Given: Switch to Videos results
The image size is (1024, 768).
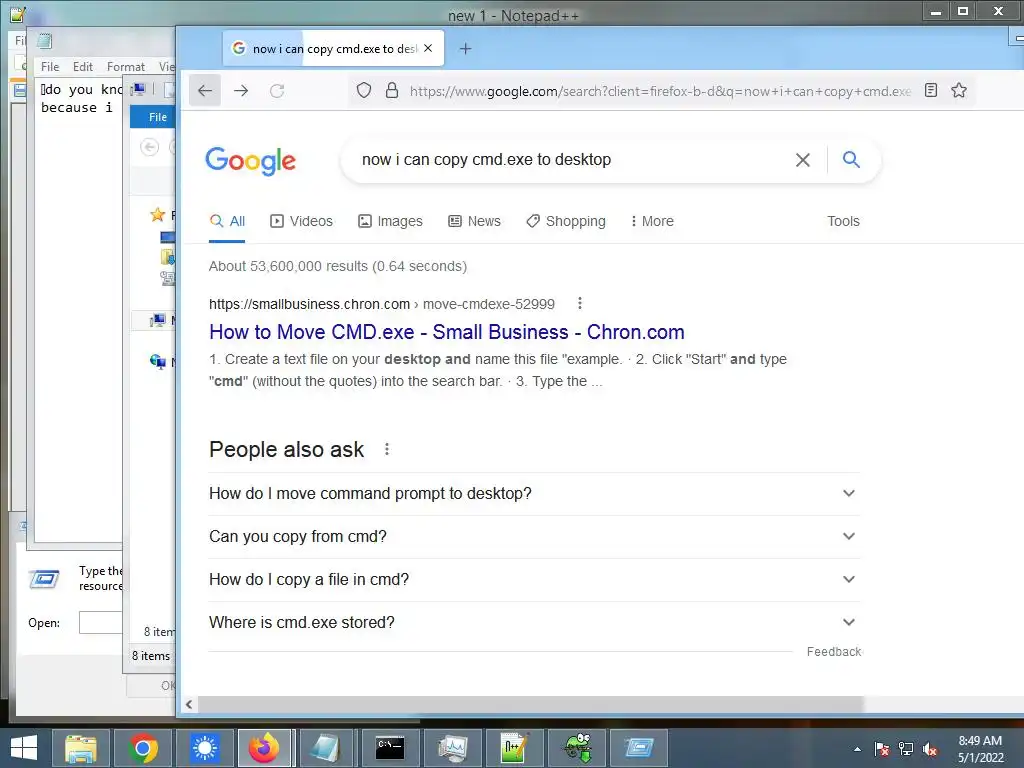Looking at the screenshot, I should coord(302,221).
